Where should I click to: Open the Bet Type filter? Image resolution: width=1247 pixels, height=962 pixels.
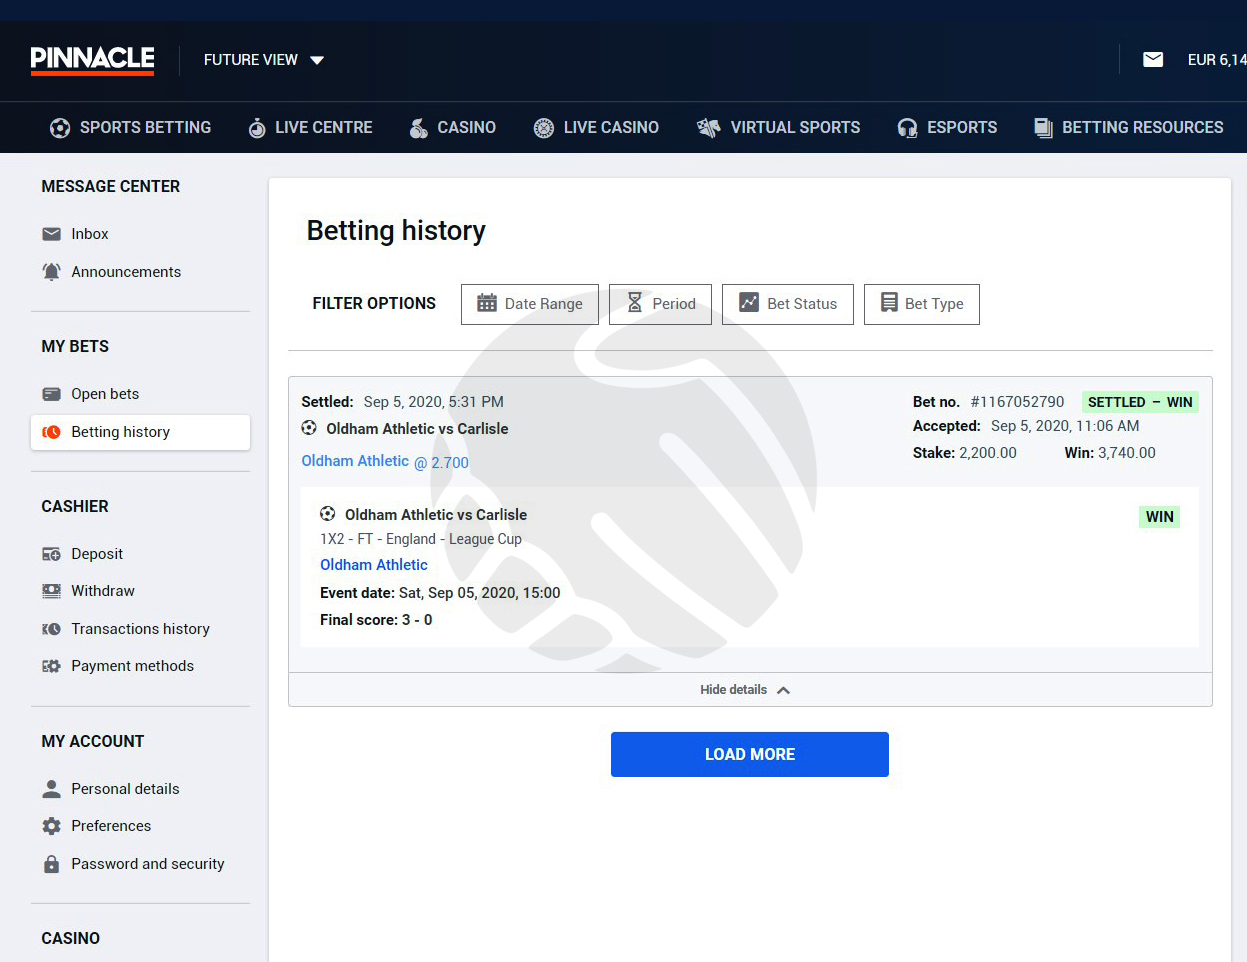pos(922,304)
